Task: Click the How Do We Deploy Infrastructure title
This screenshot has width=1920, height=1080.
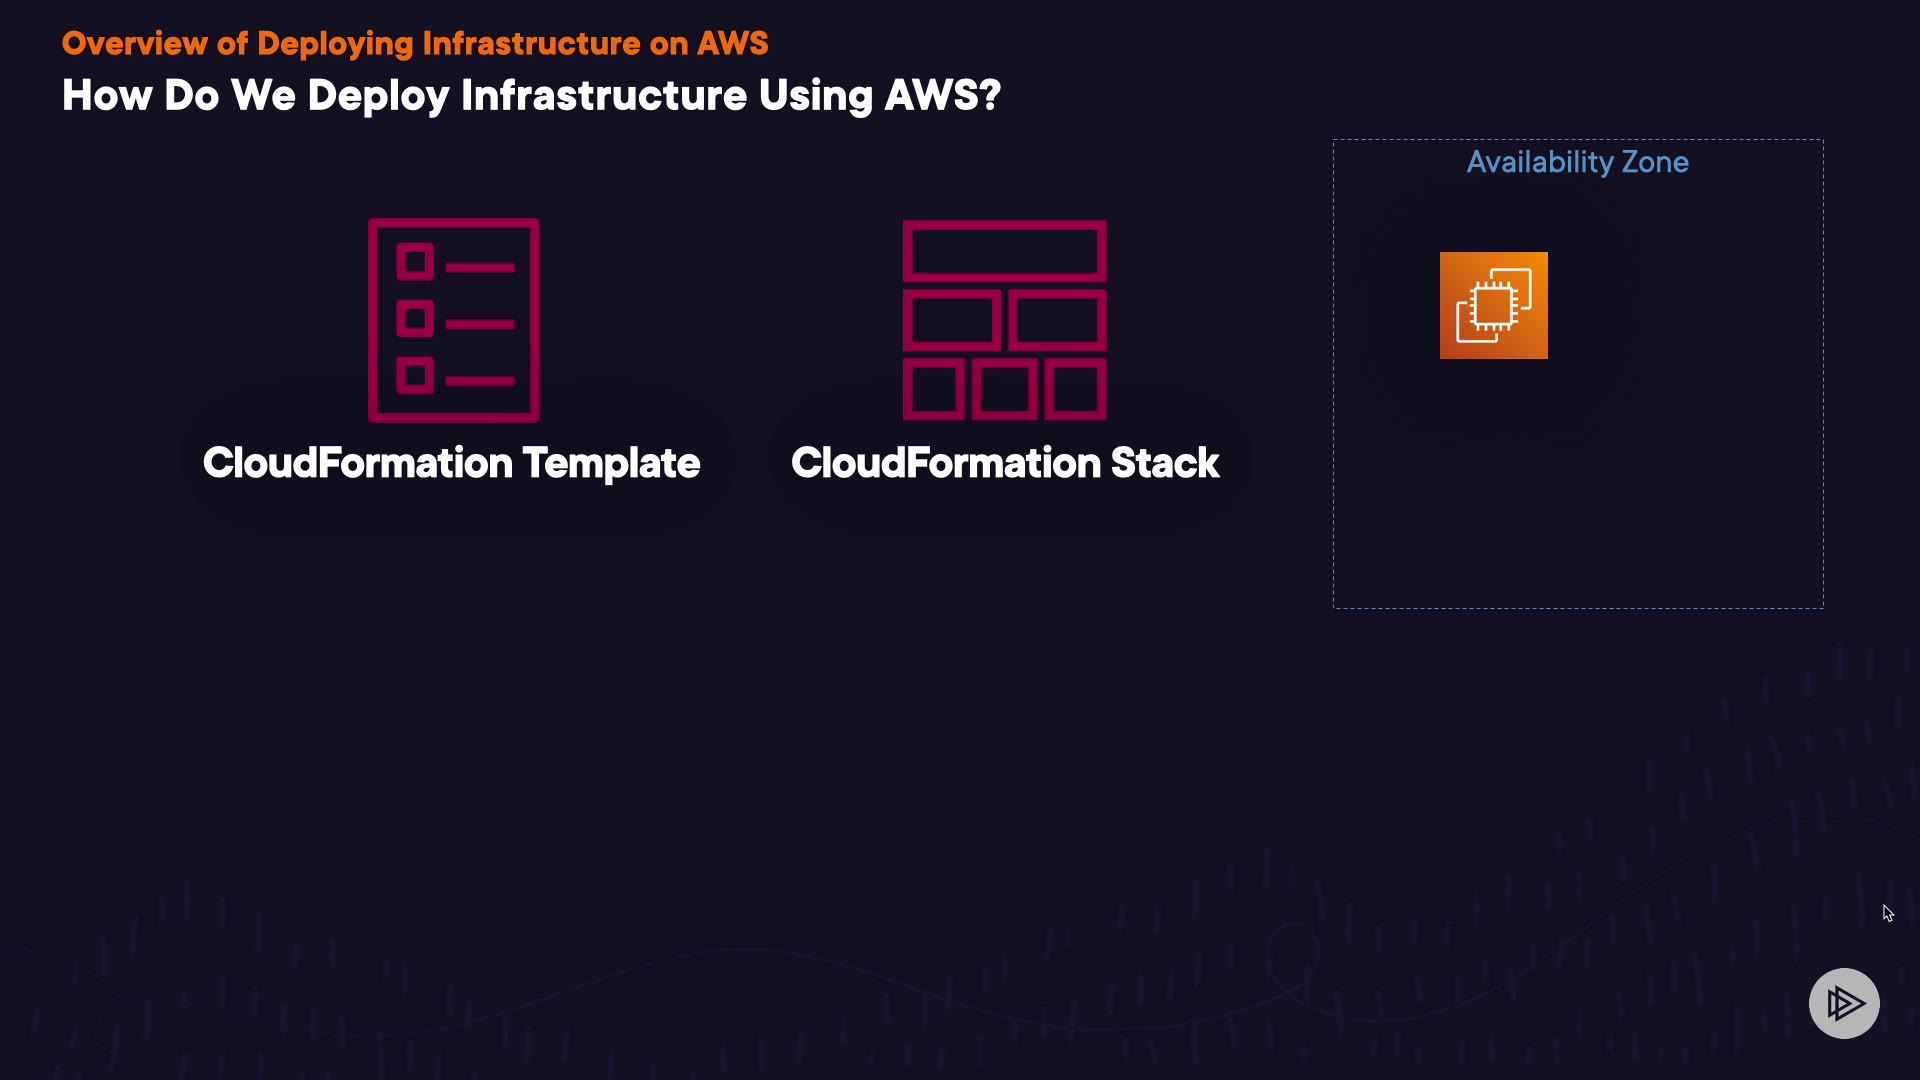Action: tap(530, 96)
